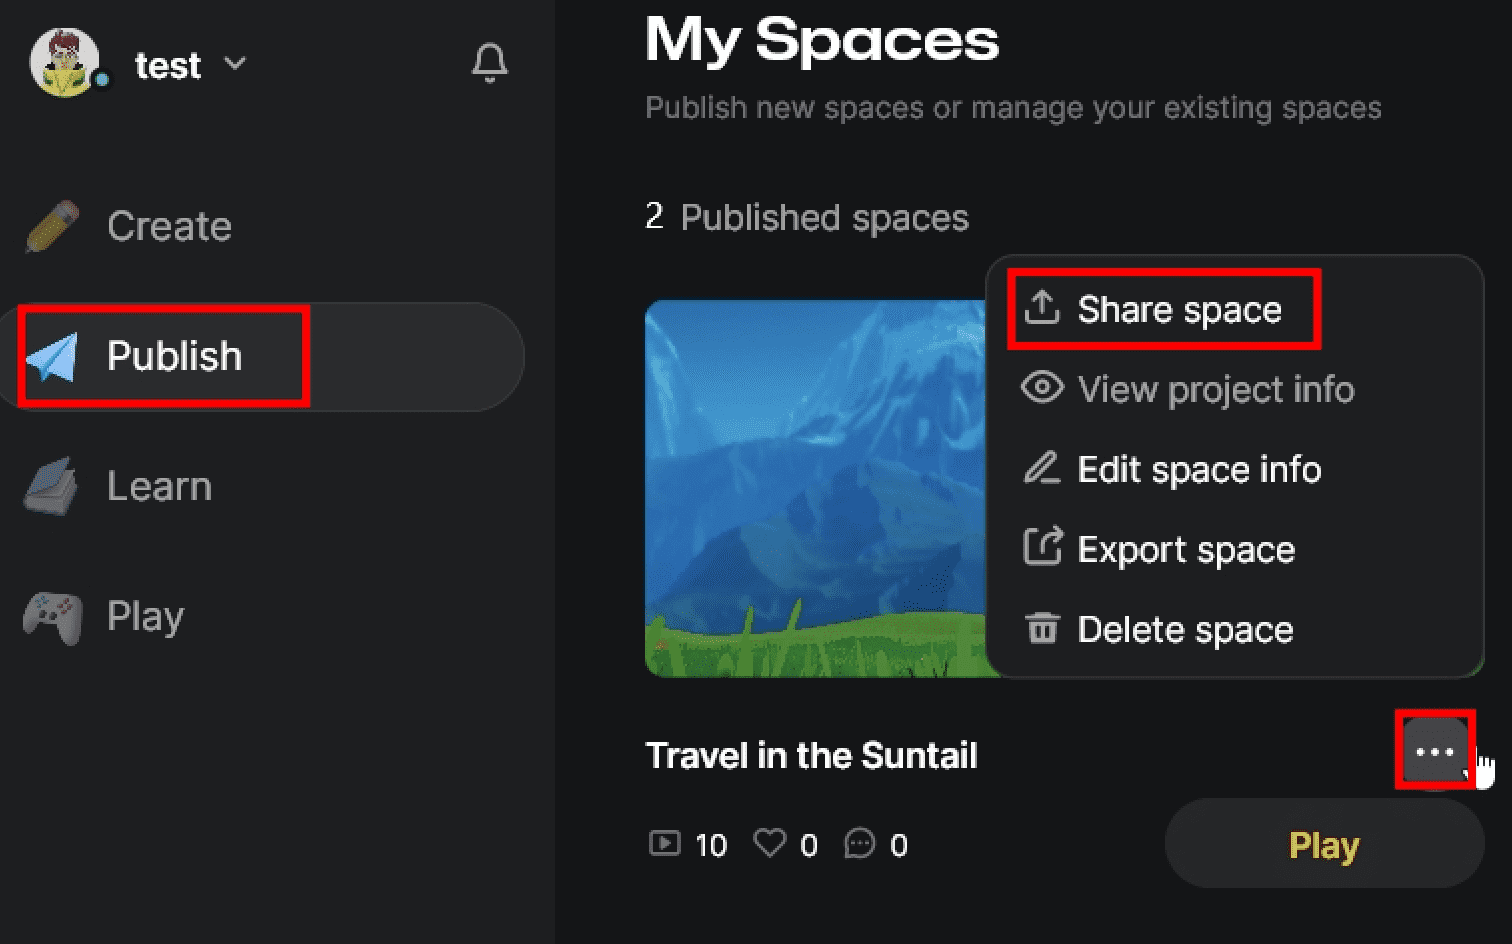This screenshot has width=1512, height=944.
Task: Select the Create pencil icon in sidebar
Action: pos(52,225)
